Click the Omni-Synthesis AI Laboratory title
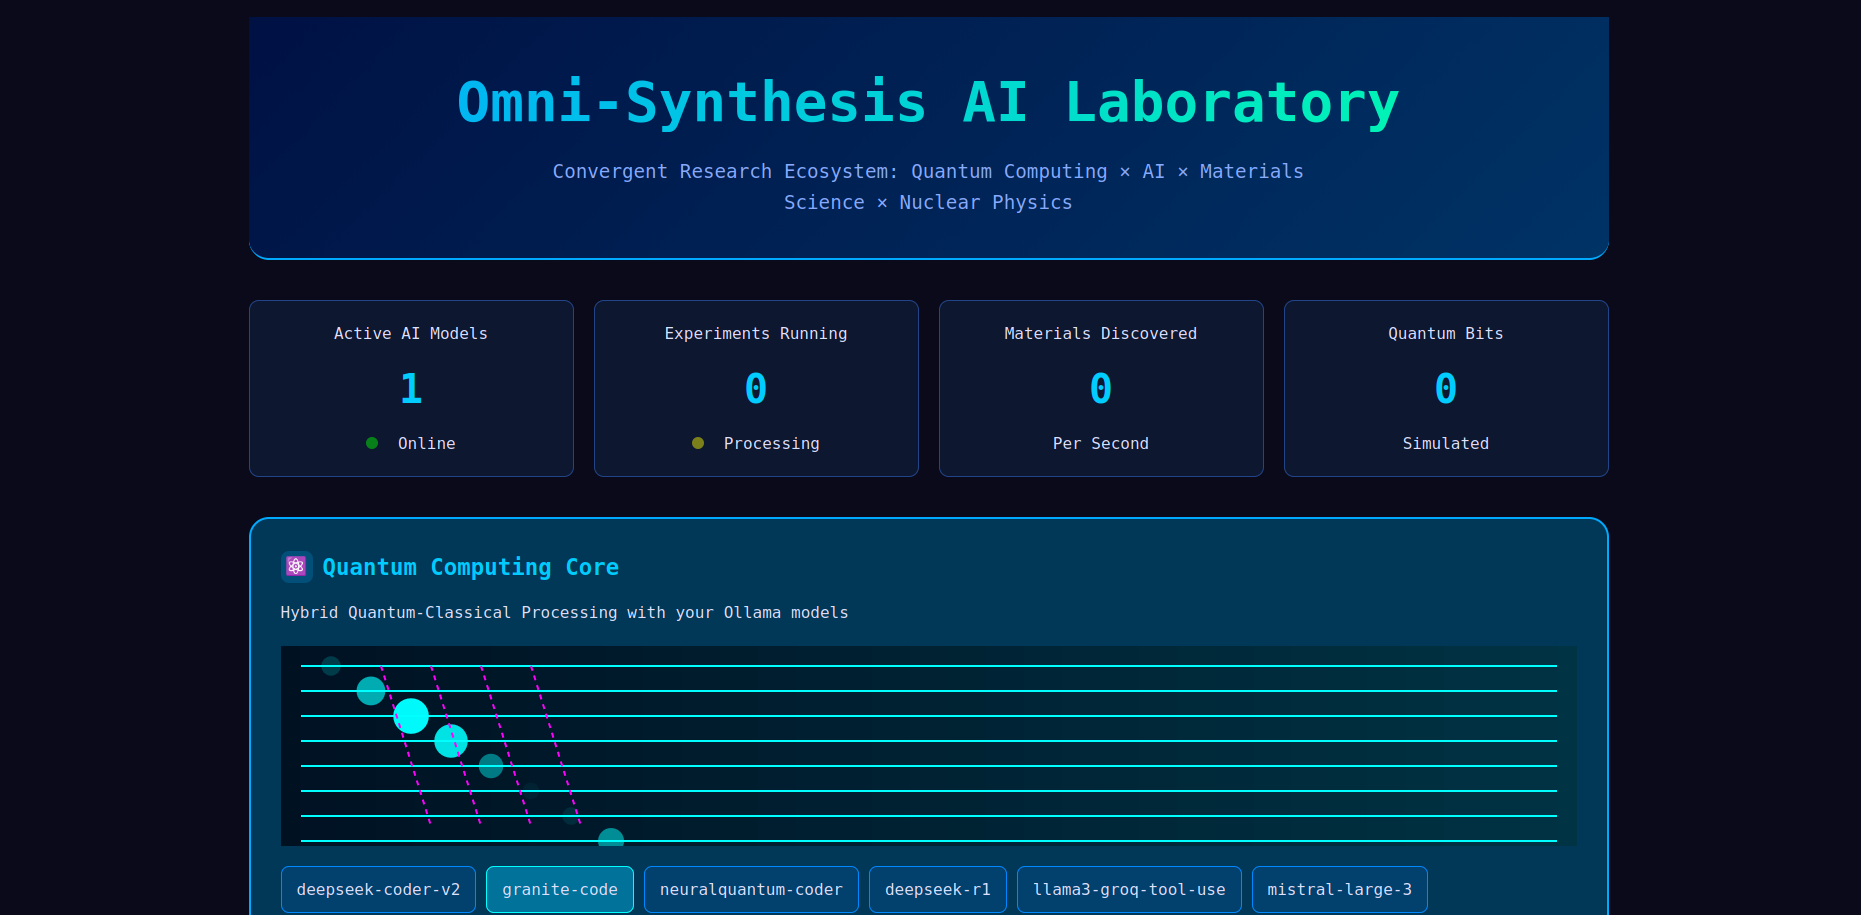Viewport: 1861px width, 915px height. 927,100
